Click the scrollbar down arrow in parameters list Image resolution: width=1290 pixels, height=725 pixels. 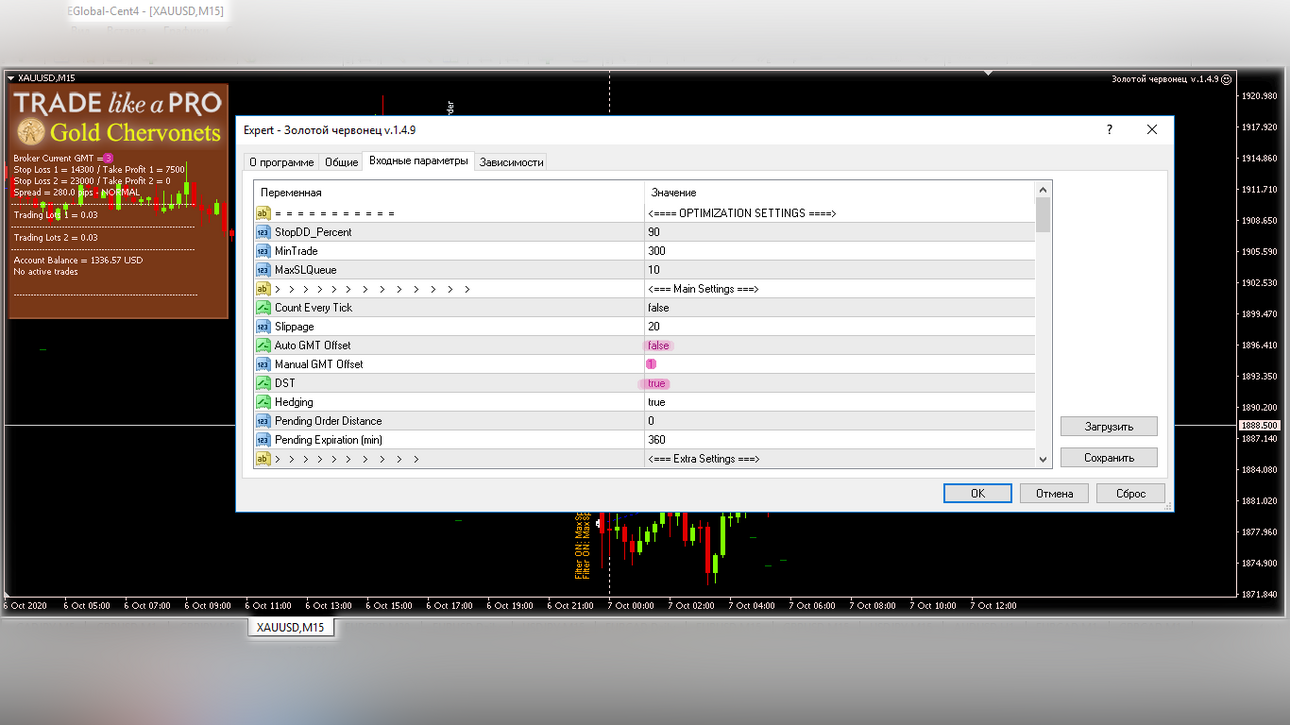click(1043, 459)
